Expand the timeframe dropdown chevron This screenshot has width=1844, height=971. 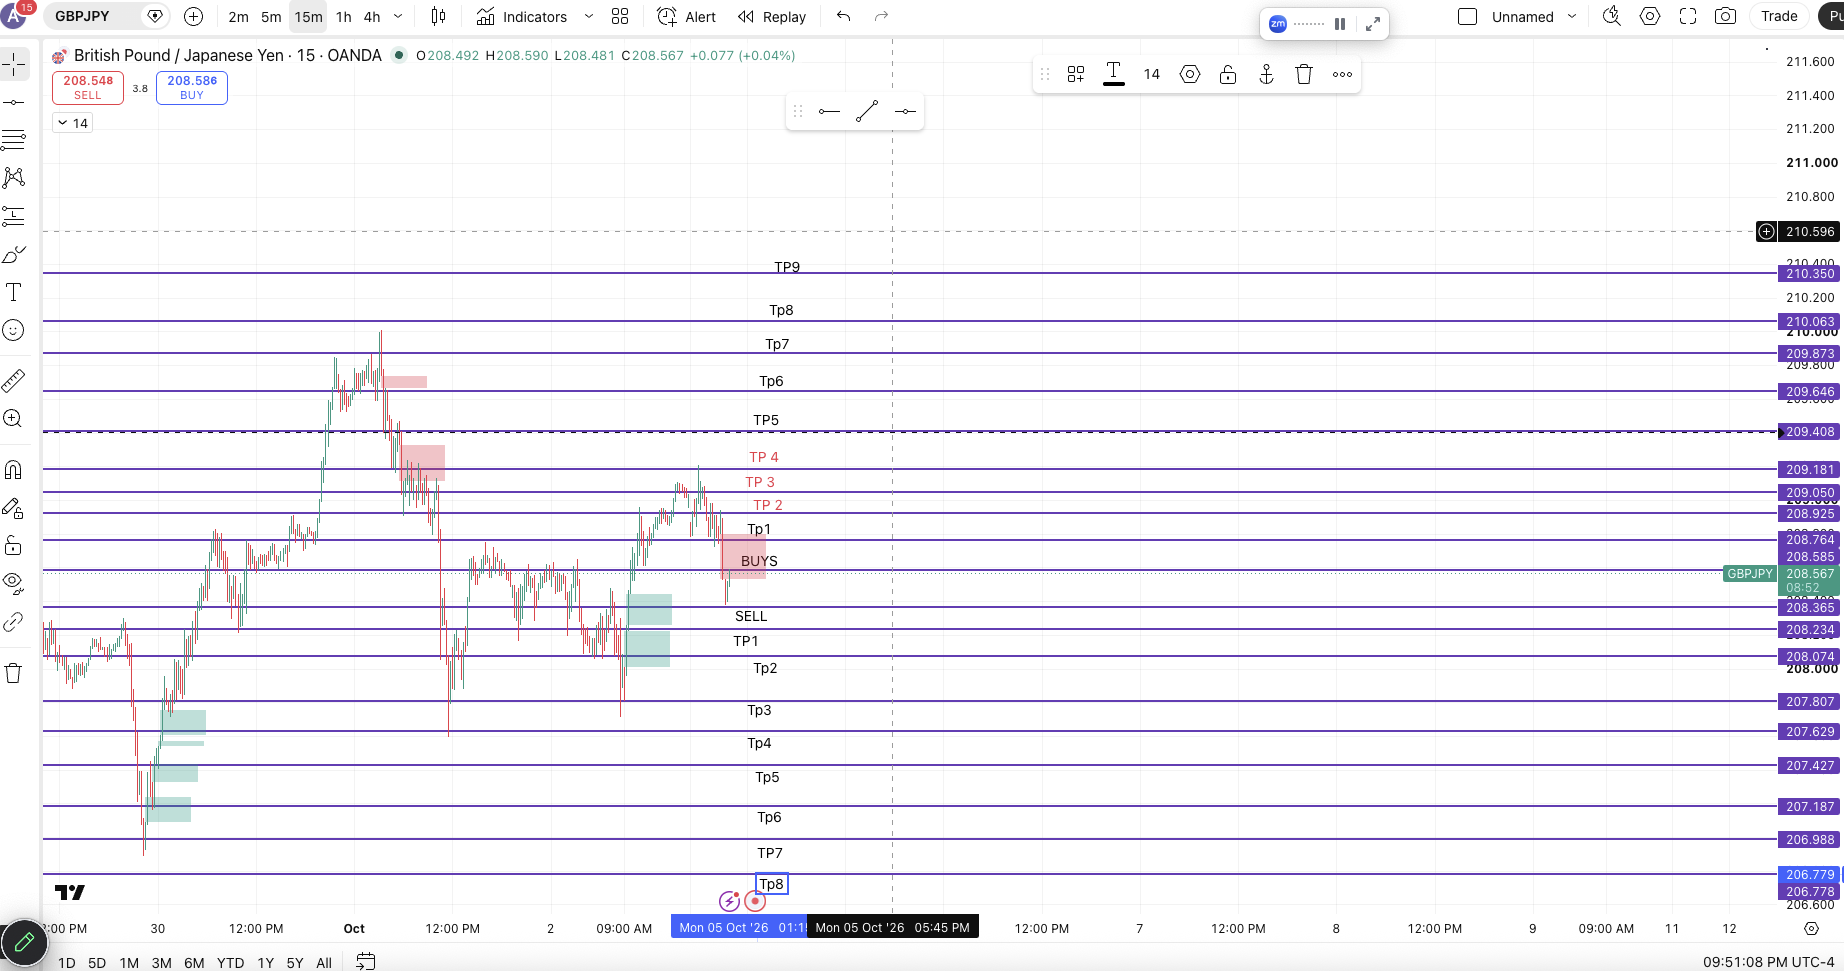(398, 16)
